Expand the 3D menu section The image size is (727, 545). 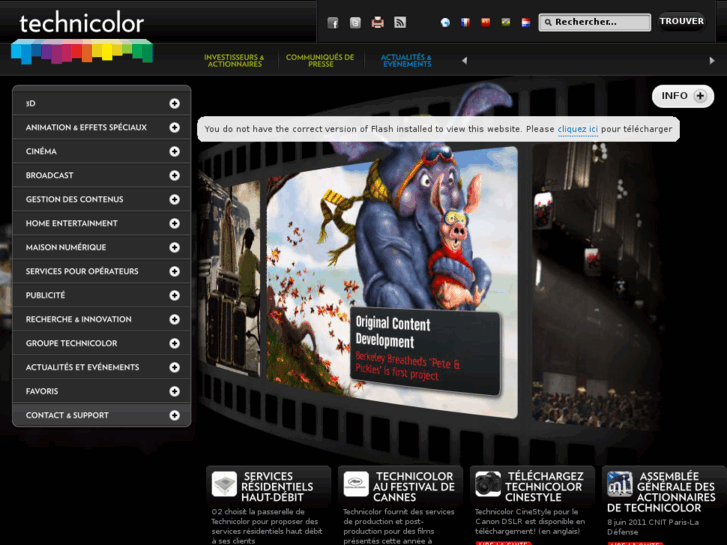point(174,103)
